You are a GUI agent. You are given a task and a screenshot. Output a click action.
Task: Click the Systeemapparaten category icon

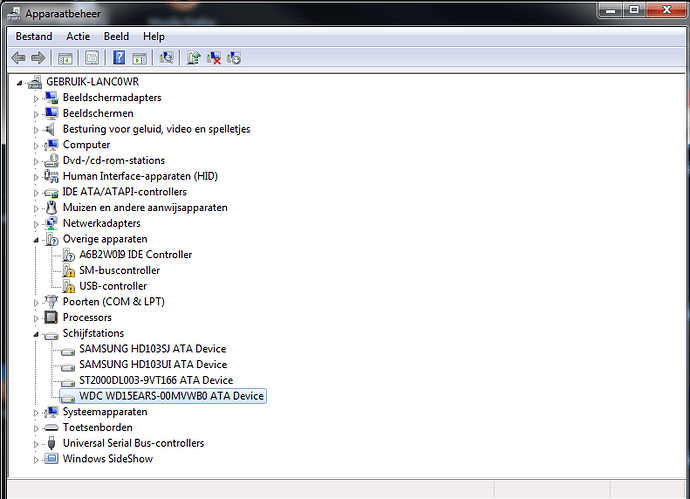tap(51, 412)
